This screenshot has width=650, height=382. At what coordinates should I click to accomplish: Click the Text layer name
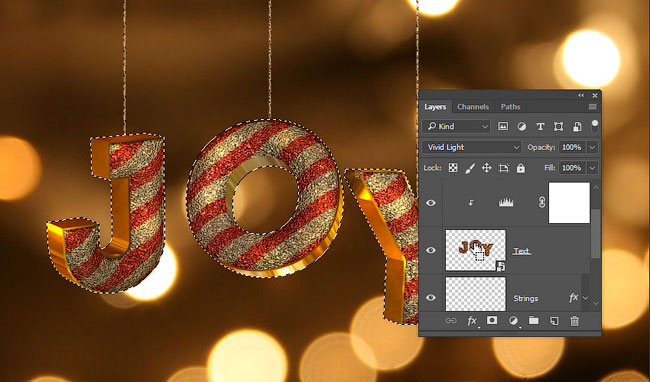coord(521,251)
